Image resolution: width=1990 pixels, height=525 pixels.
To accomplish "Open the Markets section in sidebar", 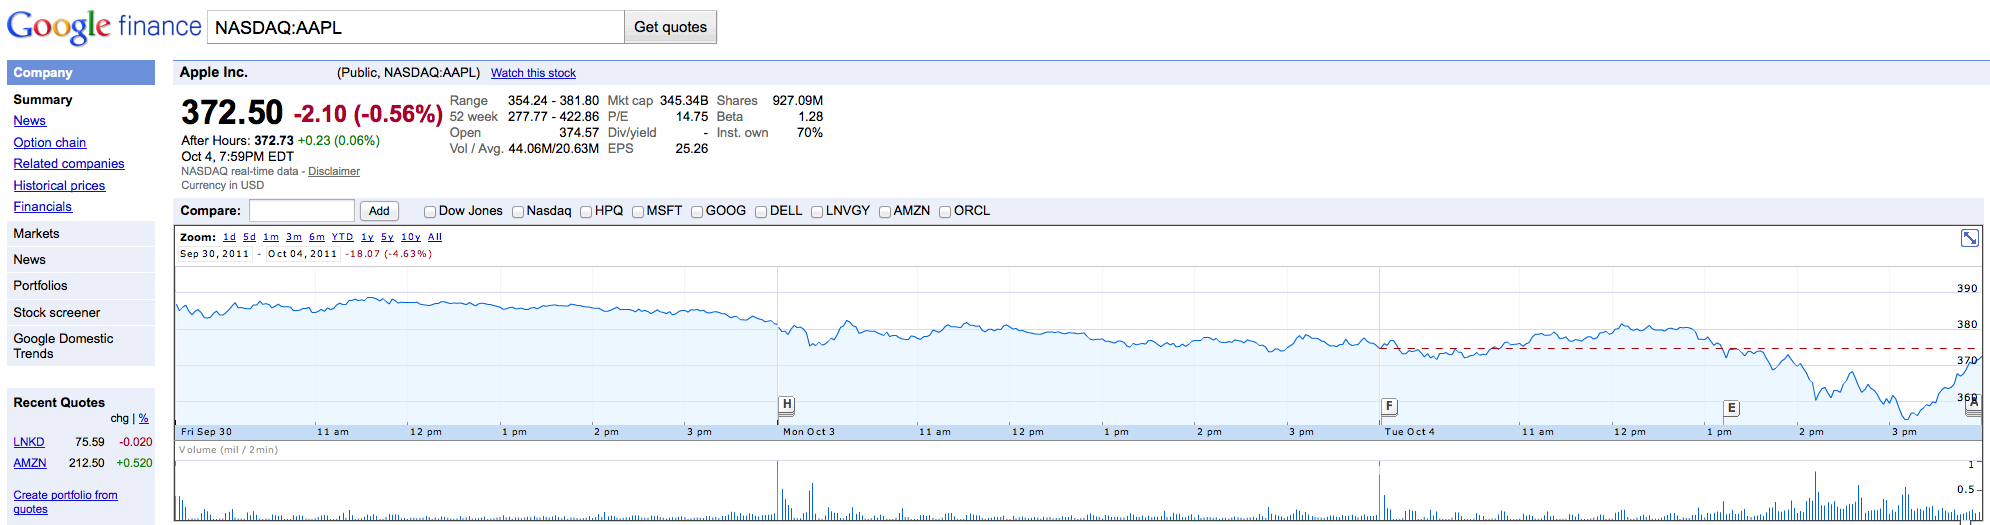I will point(36,234).
